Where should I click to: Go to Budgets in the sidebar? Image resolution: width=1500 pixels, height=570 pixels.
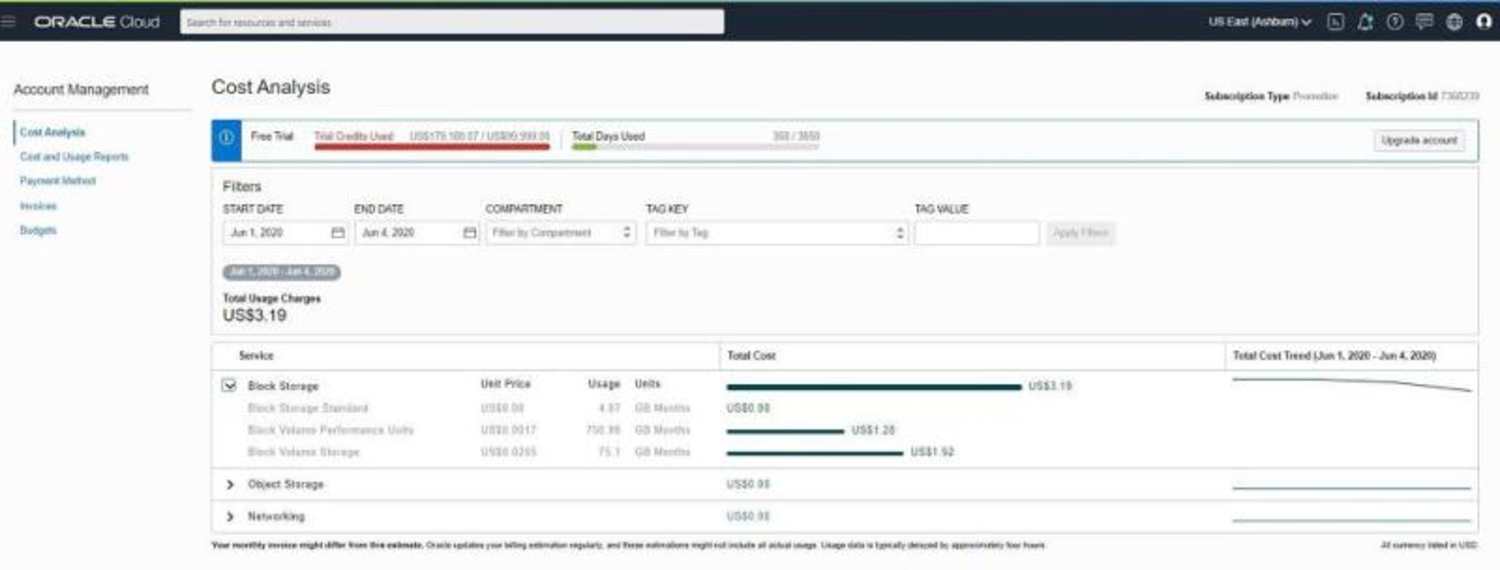click(x=38, y=230)
